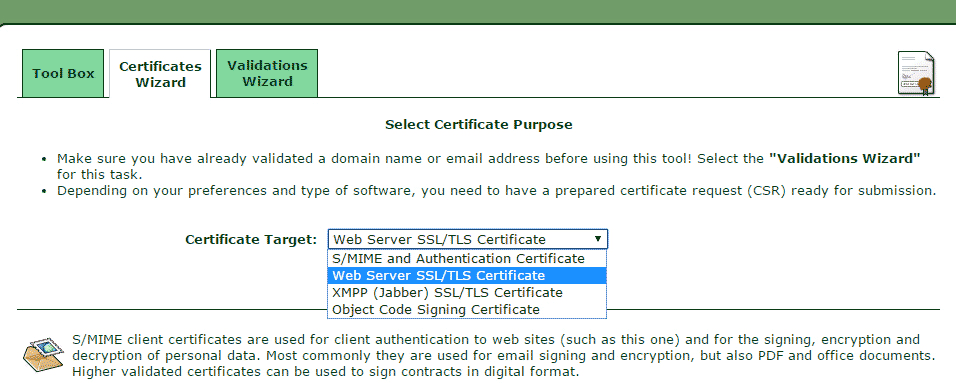Click the Certificate Target label
This screenshot has height=383, width=956.
[251, 239]
